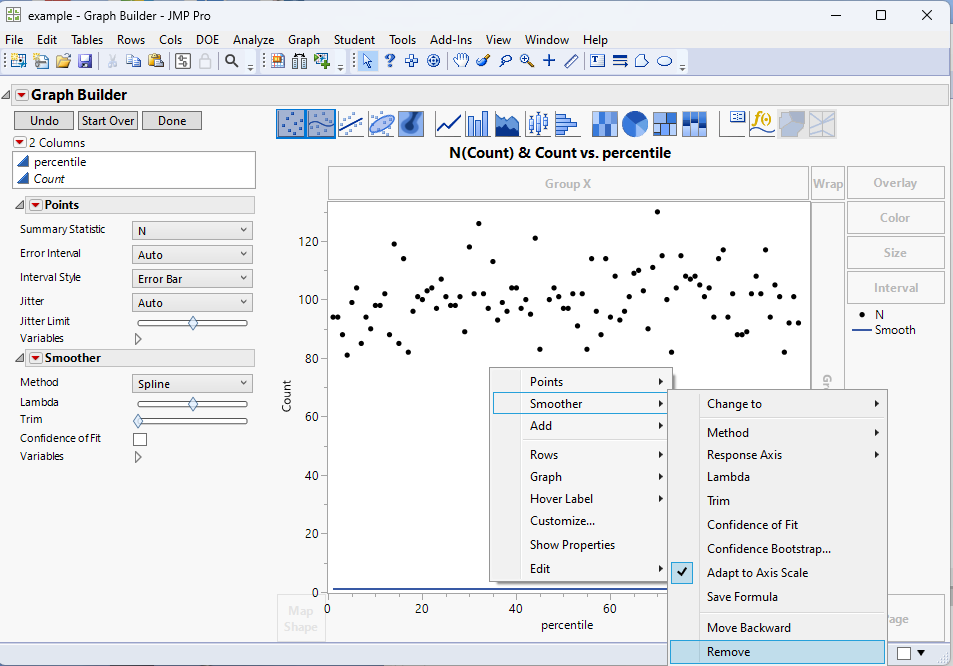Select the Box Plot element icon
Screen dimensions: 953x666
click(x=537, y=124)
